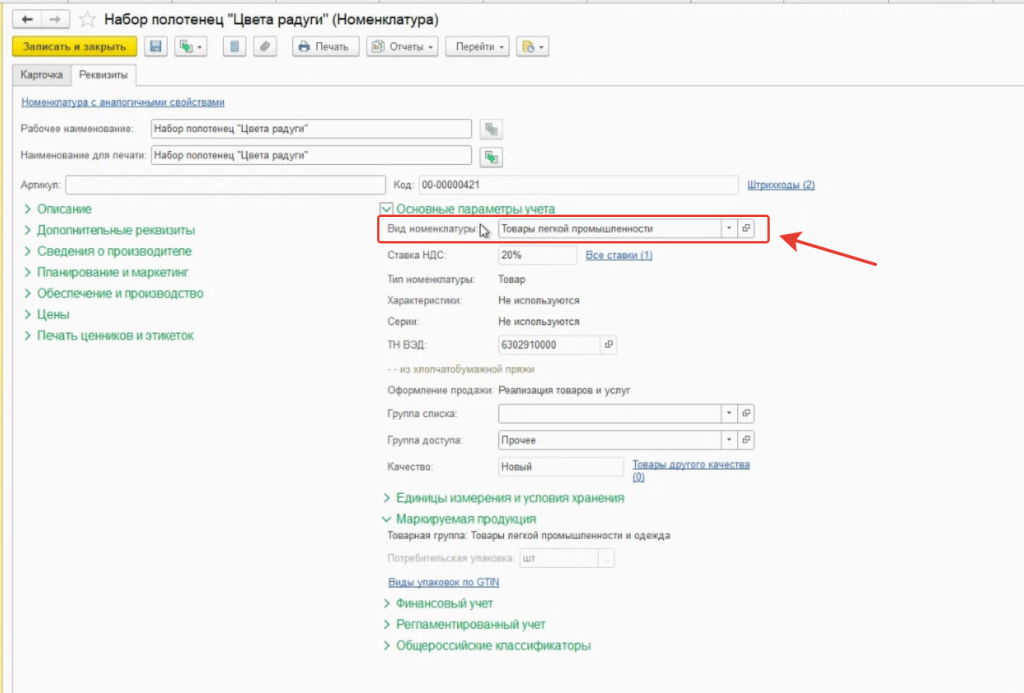Open the attached files paperclip icon
Viewport: 1024px width, 693px height.
click(264, 47)
